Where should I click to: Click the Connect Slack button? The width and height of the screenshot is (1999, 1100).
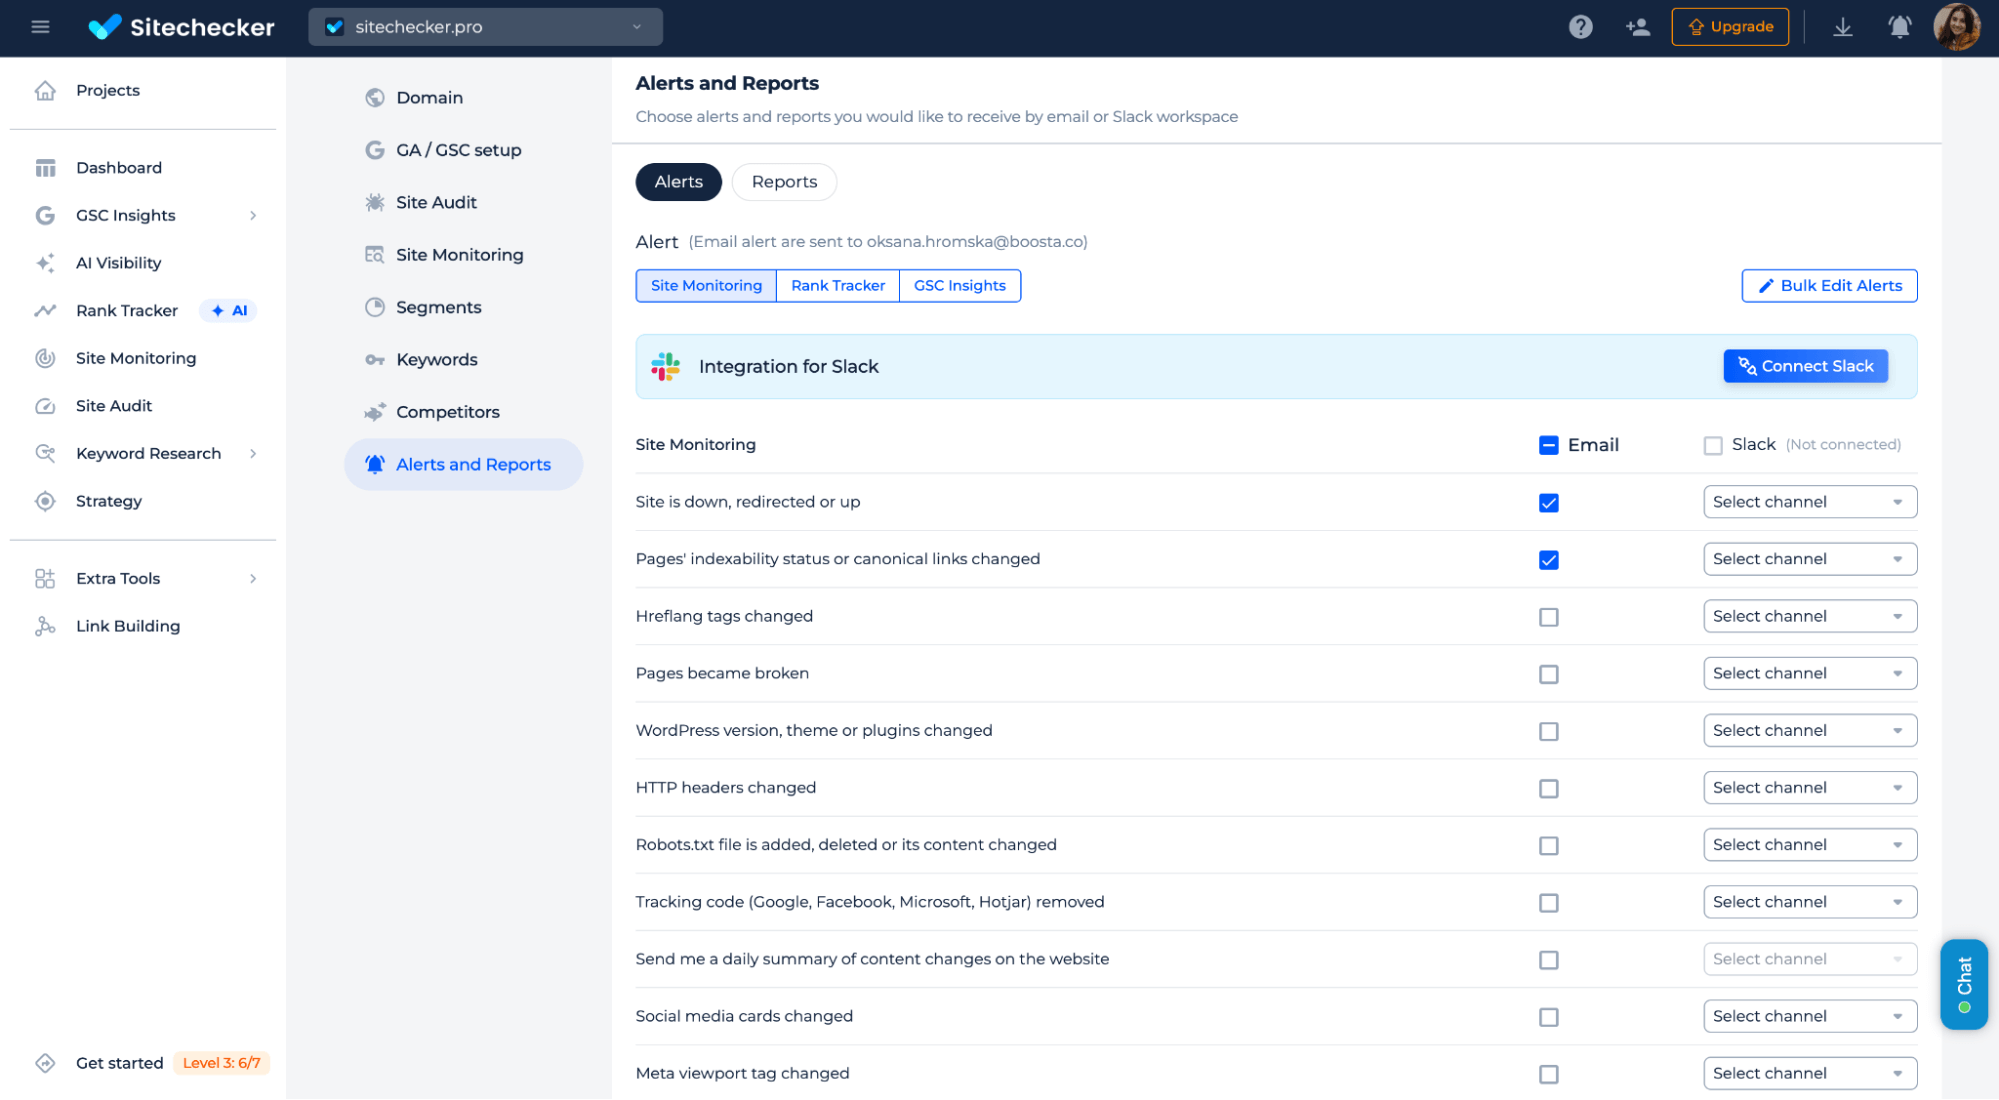point(1805,366)
